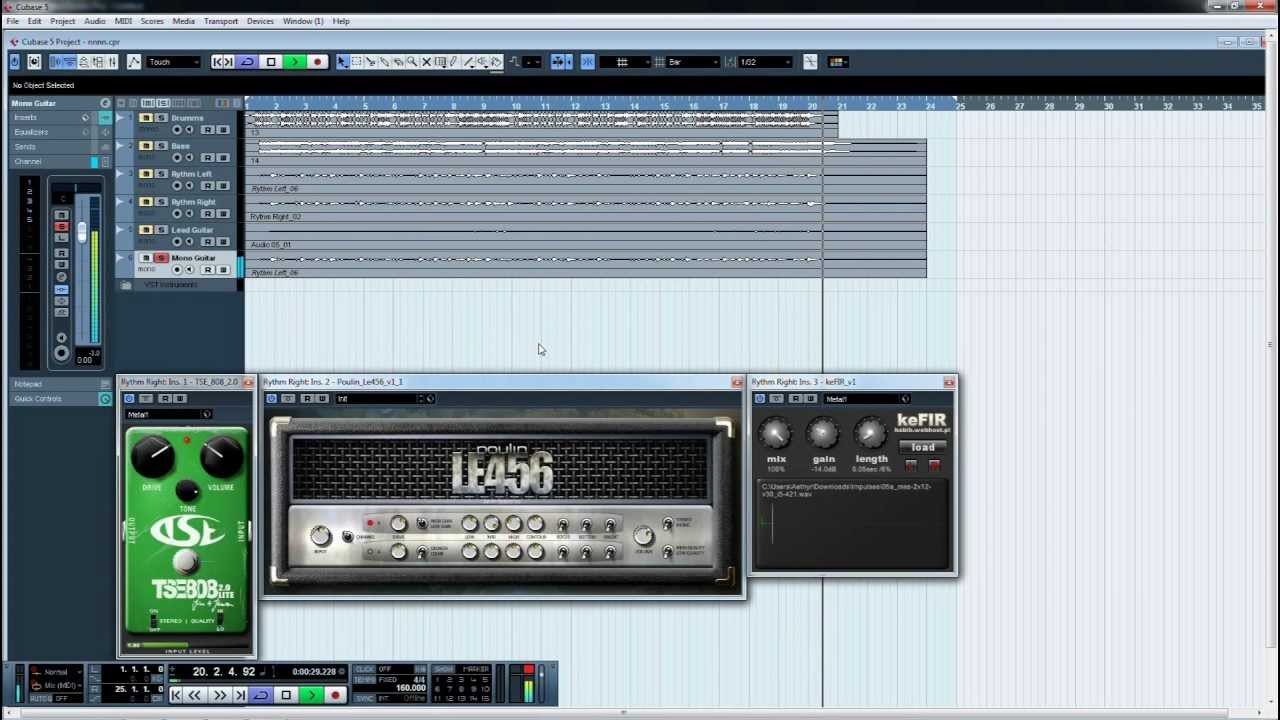Viewport: 1280px width, 720px height.
Task: Select the Zoom magnifier tool
Action: (x=412, y=62)
